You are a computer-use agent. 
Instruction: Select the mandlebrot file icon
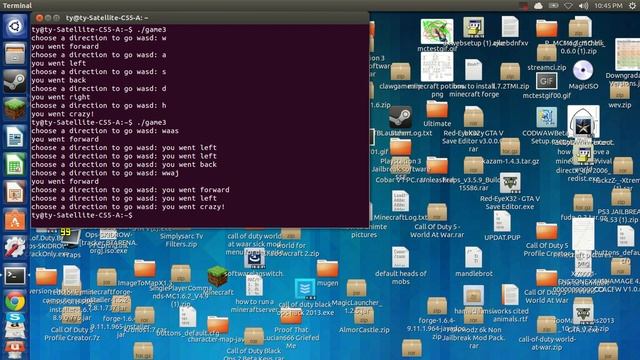coord(473,258)
